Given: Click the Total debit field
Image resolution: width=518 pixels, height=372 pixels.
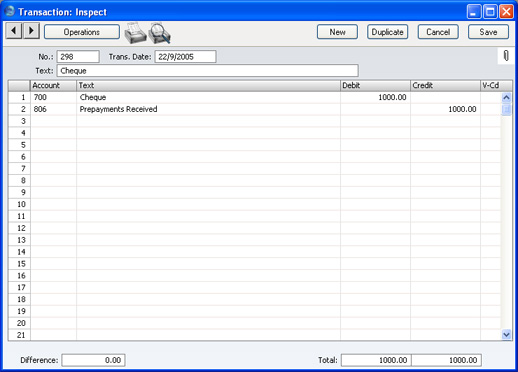Looking at the screenshot, I should [376, 360].
